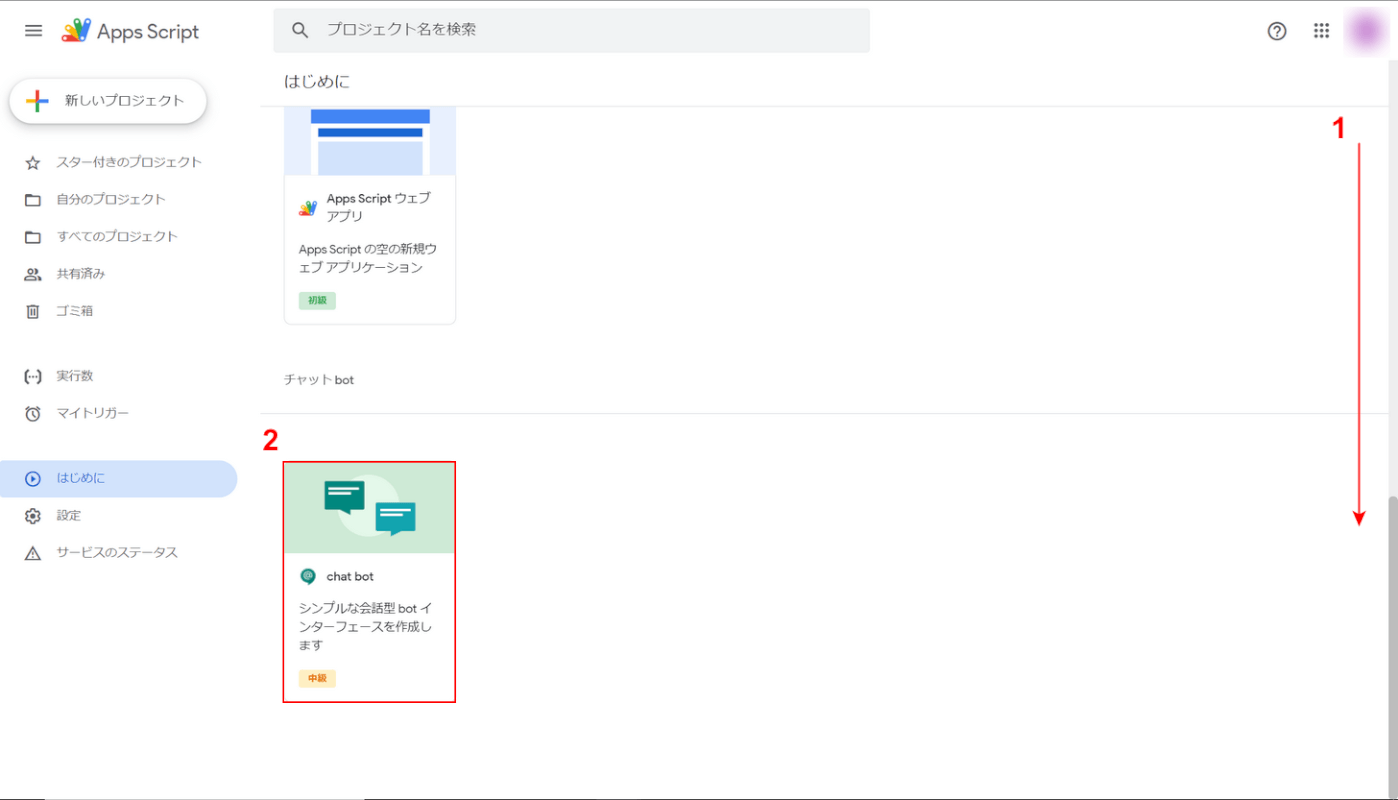The height and width of the screenshot is (800, 1398).
Task: Click the search magnifier icon
Action: pos(300,30)
